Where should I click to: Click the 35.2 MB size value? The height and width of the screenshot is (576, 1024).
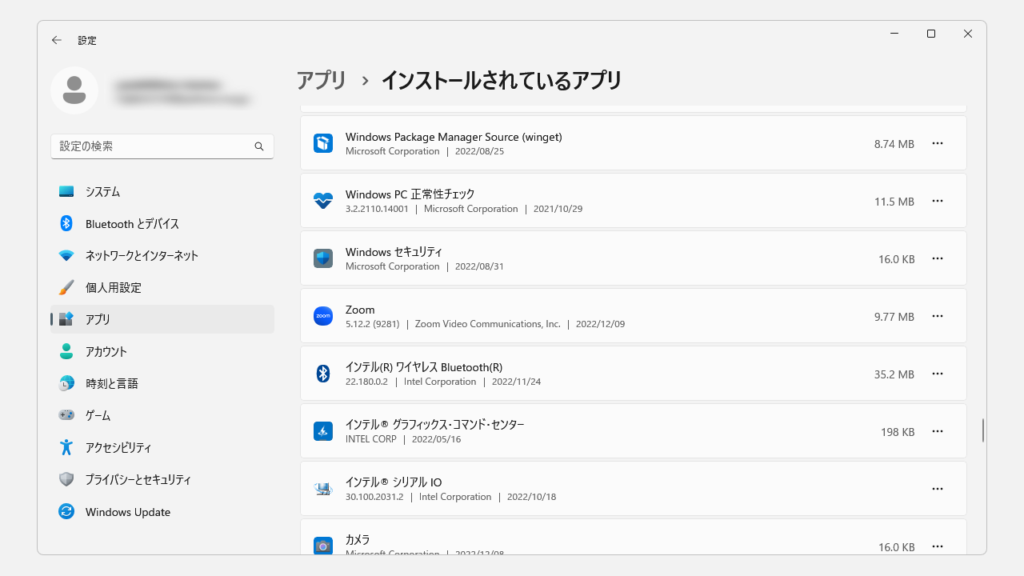click(894, 374)
